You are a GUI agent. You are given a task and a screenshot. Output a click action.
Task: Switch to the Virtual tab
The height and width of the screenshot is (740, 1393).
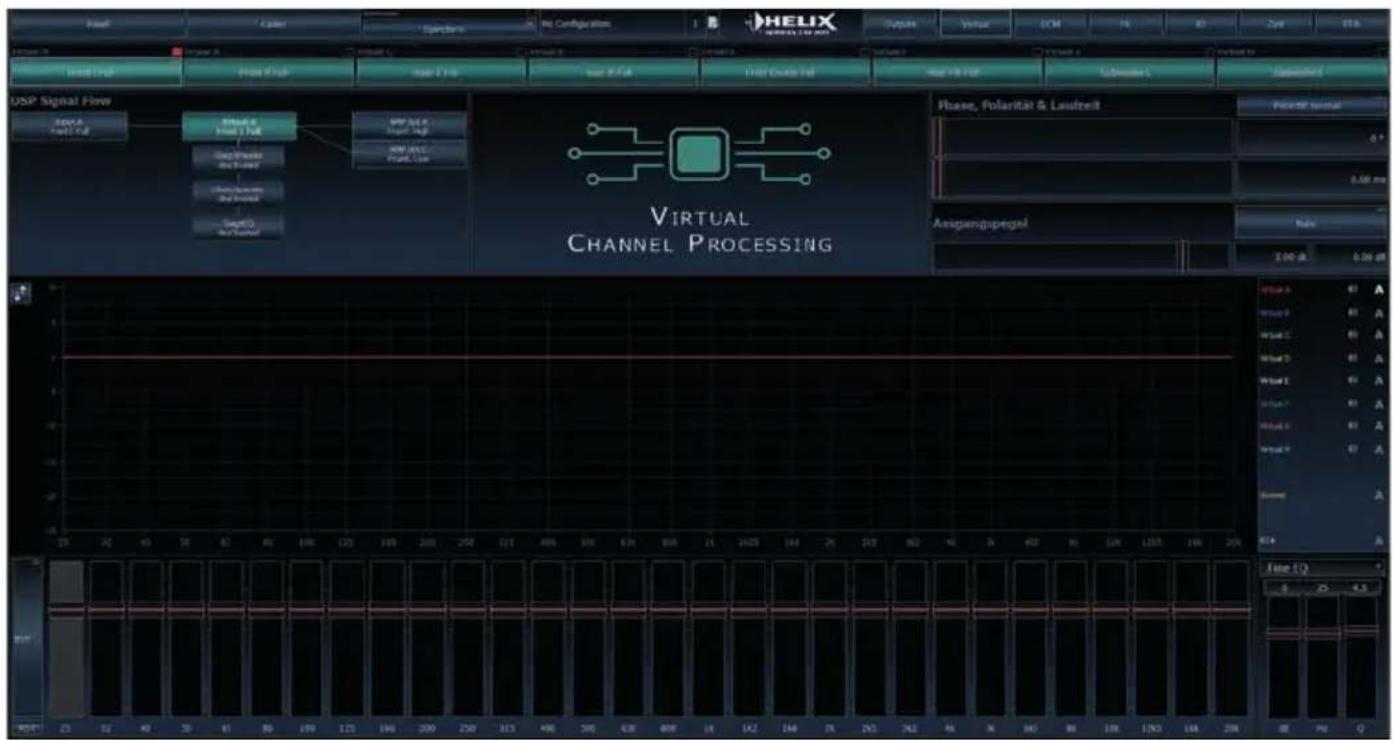point(975,23)
